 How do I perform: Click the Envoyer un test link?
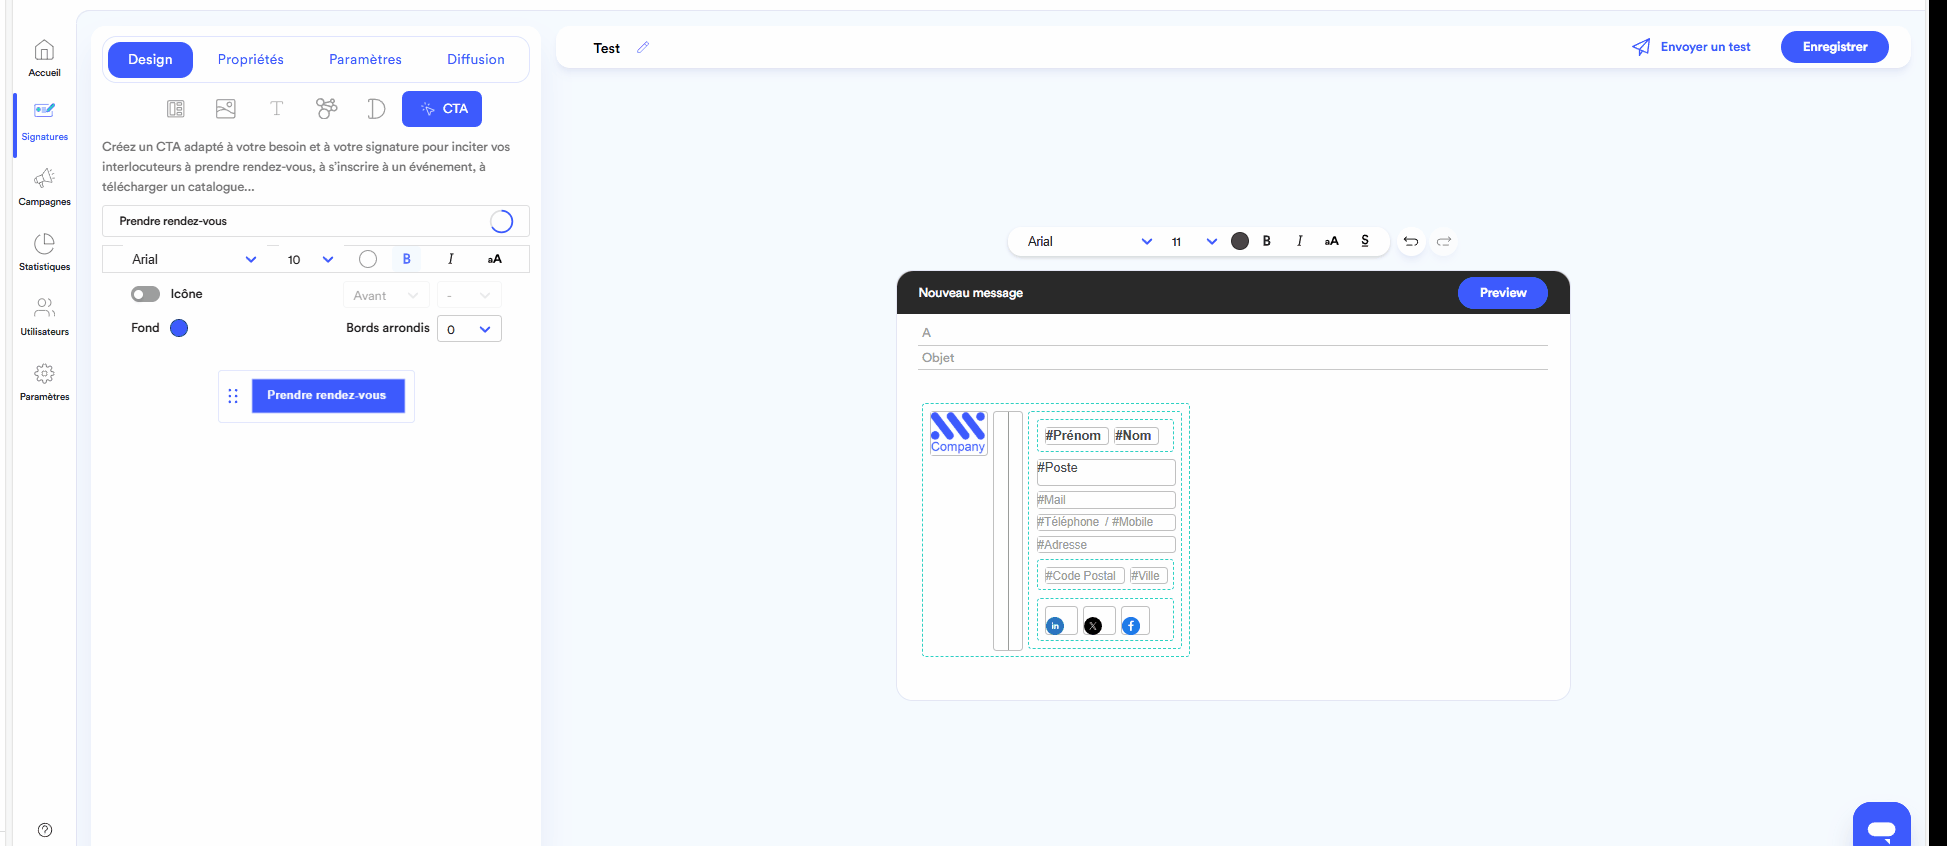[x=1692, y=47]
